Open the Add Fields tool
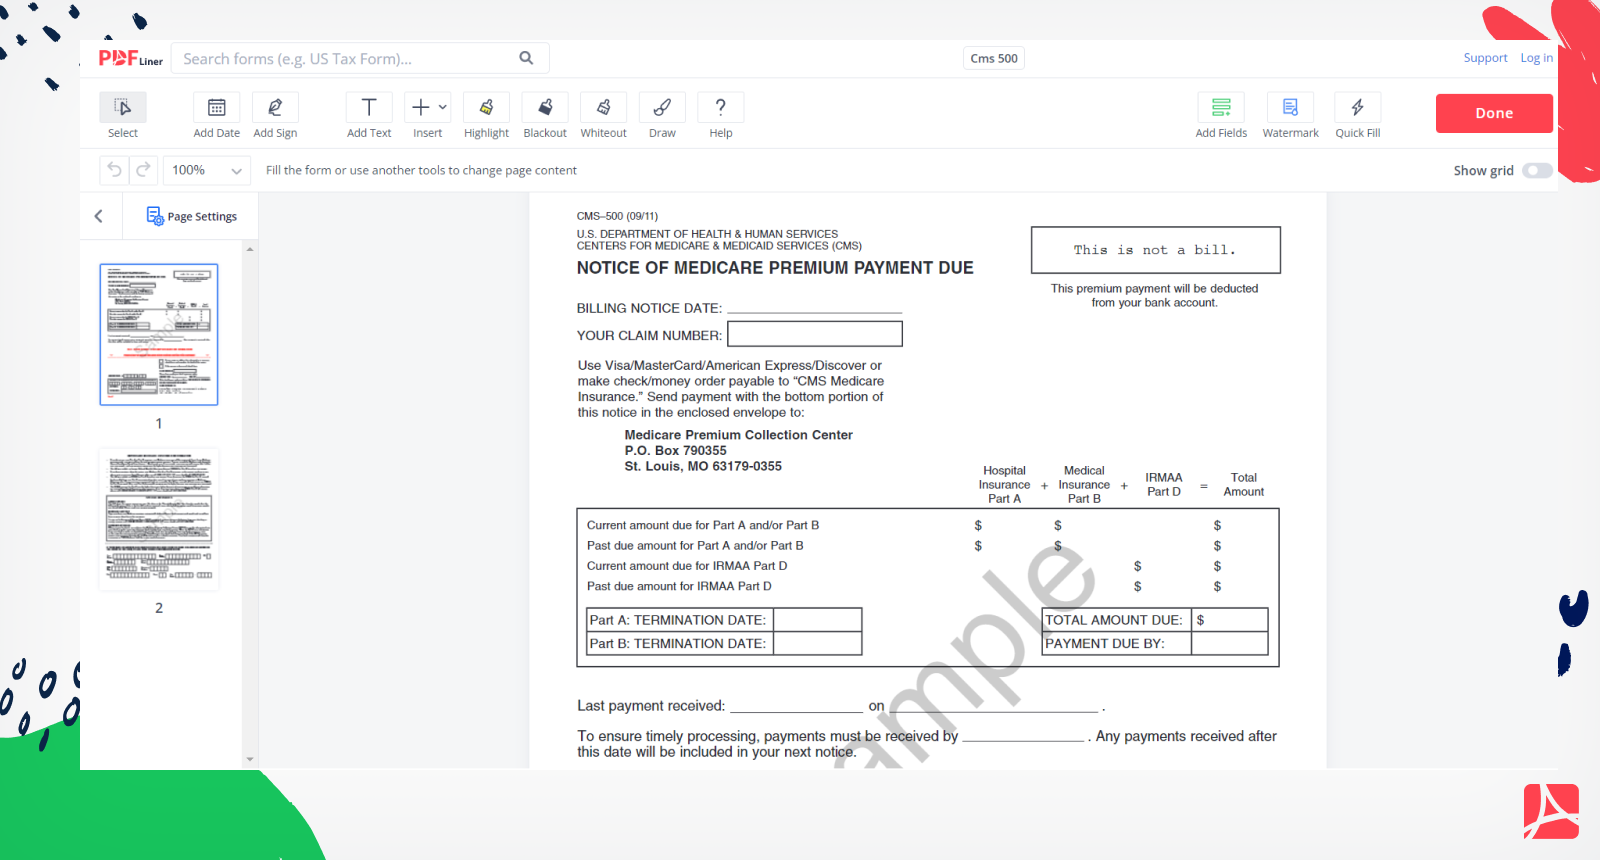This screenshot has width=1600, height=860. (x=1221, y=116)
